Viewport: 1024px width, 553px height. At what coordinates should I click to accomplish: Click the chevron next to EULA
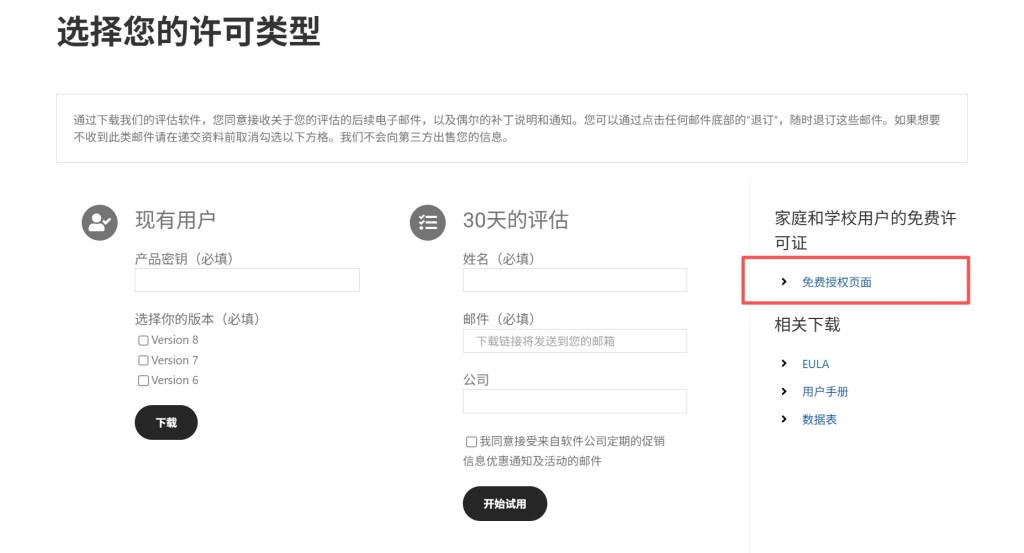[784, 364]
